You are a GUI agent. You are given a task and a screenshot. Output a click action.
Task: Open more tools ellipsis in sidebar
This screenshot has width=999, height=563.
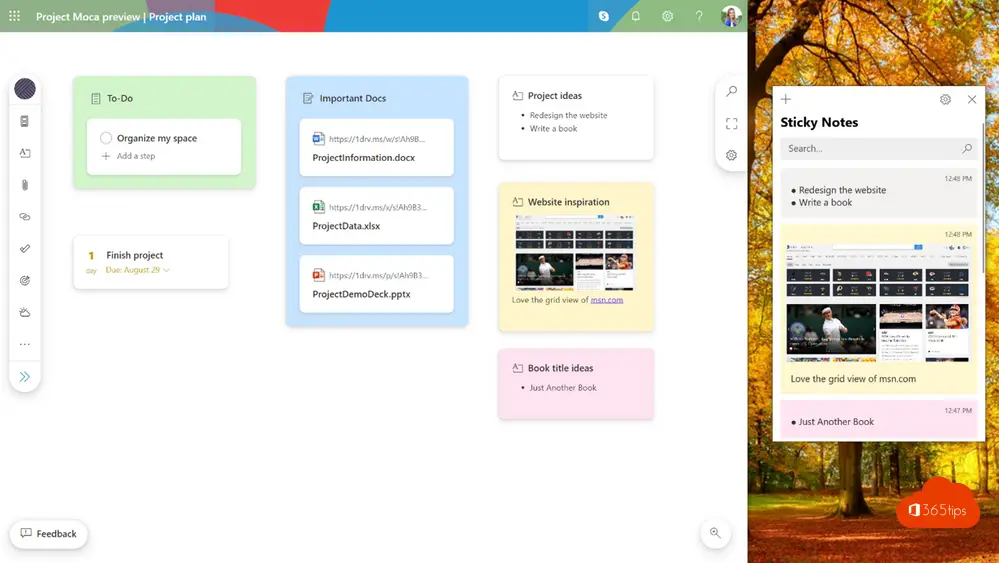point(25,345)
